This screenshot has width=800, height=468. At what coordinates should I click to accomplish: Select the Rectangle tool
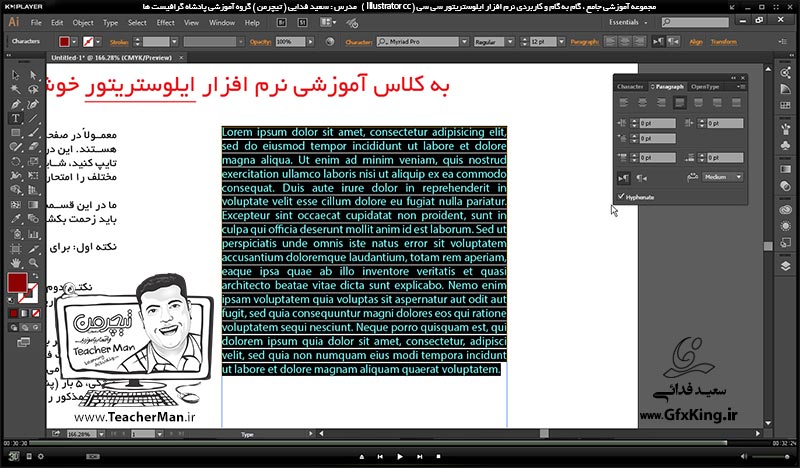tap(16, 133)
